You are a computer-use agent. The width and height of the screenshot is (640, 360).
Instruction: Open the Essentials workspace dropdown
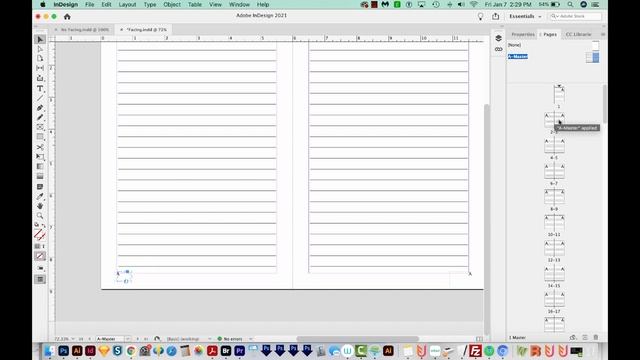[x=525, y=16]
